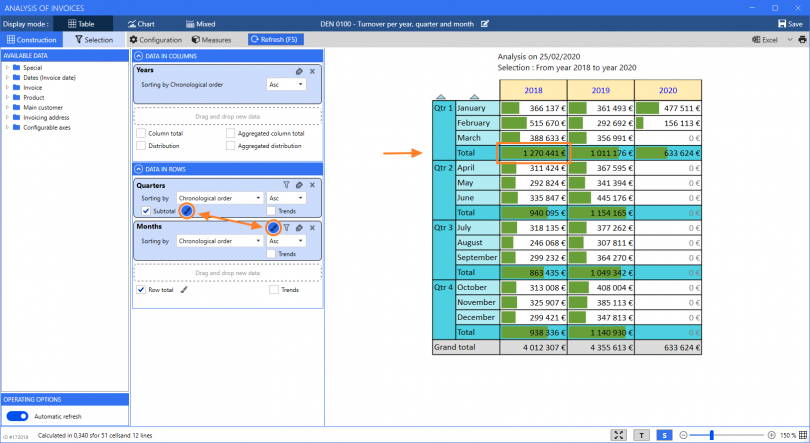Remove the Quarters block with its X
The image size is (810, 443).
pos(312,185)
